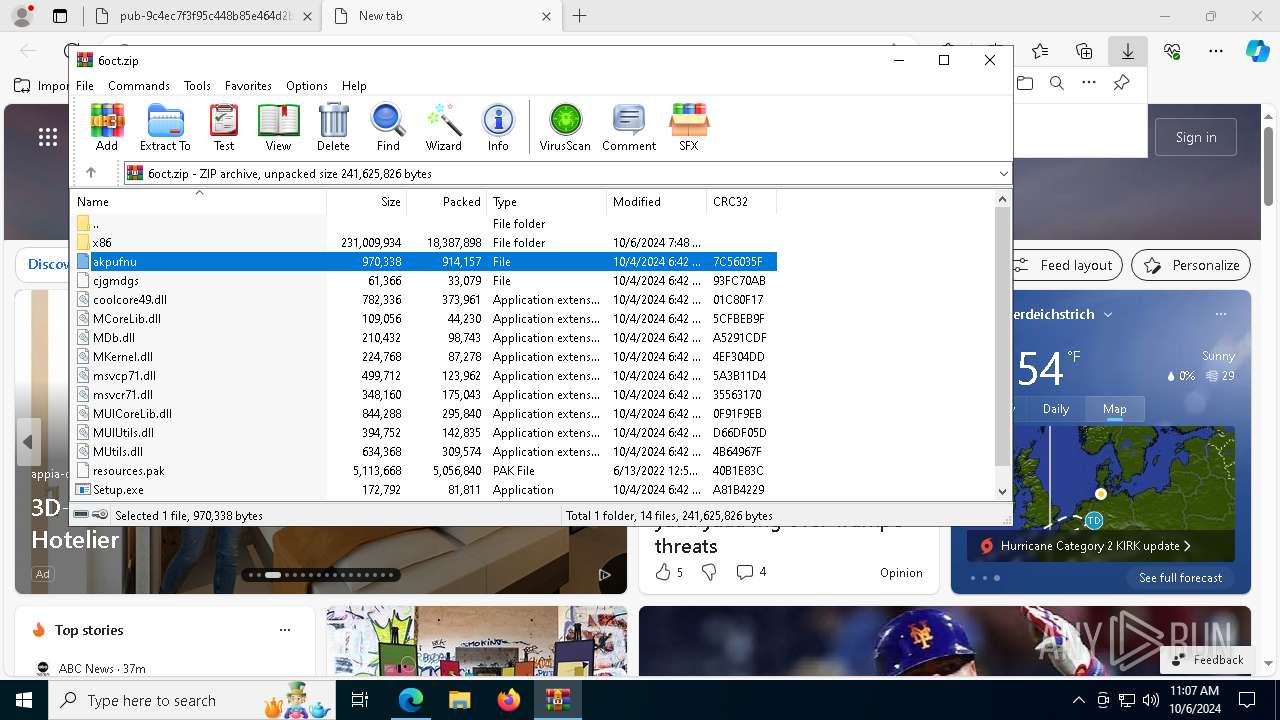This screenshot has height=720, width=1280.
Task: Expand the archive path dropdown
Action: pyautogui.click(x=1003, y=174)
